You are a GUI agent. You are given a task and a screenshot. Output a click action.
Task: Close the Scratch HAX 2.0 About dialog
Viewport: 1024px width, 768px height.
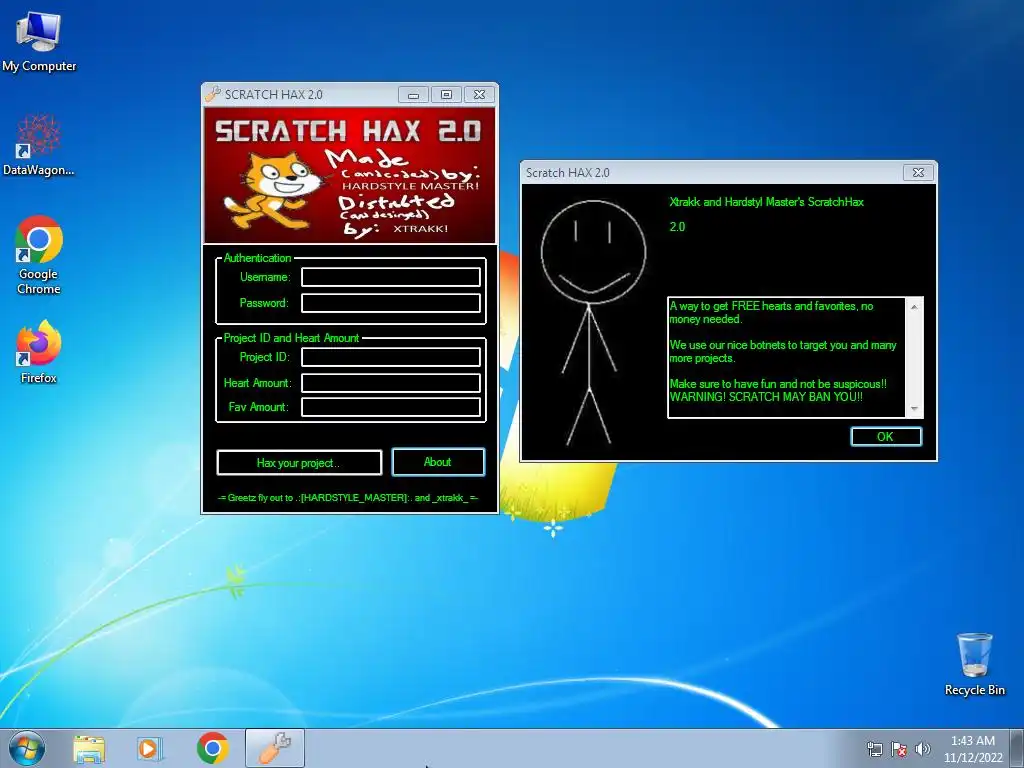tap(918, 172)
